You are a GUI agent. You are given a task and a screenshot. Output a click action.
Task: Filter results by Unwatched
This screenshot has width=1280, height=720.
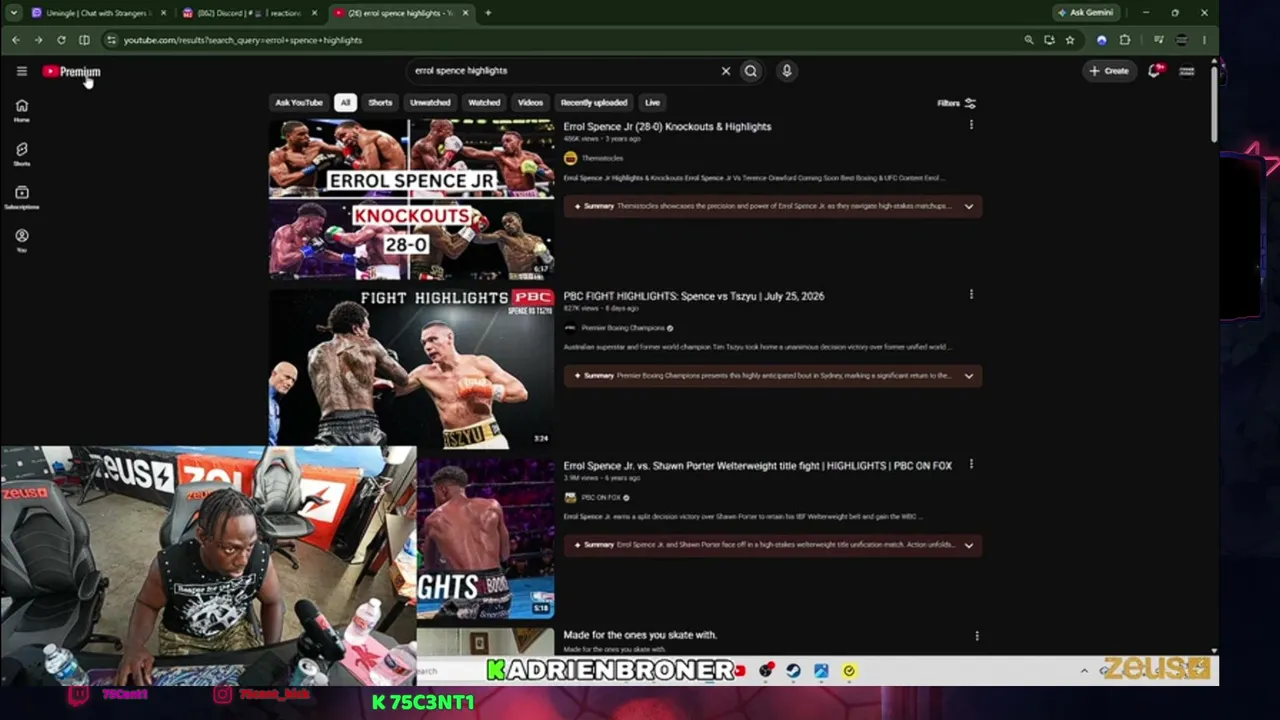pyautogui.click(x=430, y=102)
